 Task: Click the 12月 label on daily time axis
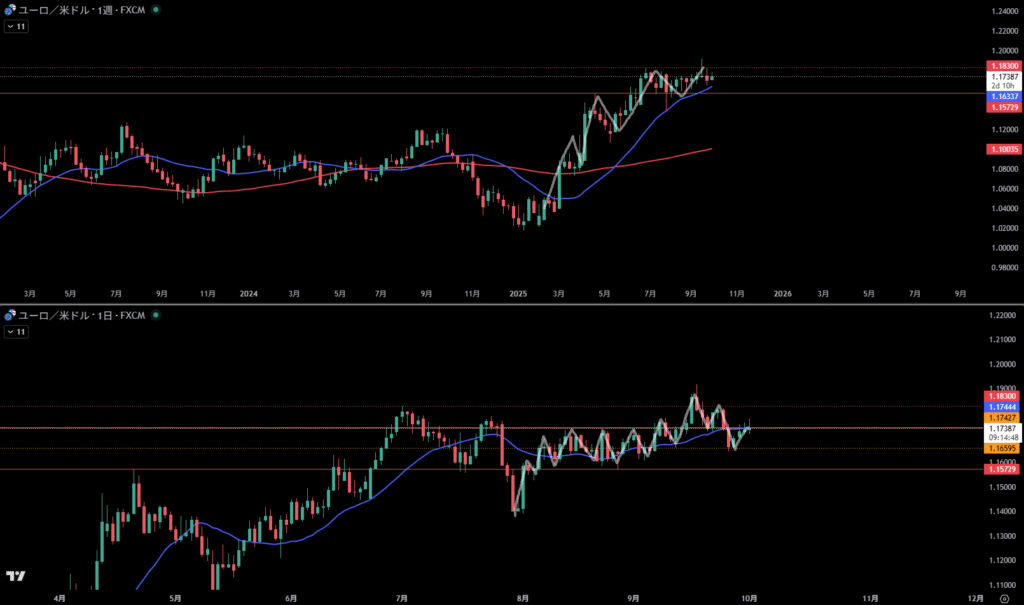point(975,597)
